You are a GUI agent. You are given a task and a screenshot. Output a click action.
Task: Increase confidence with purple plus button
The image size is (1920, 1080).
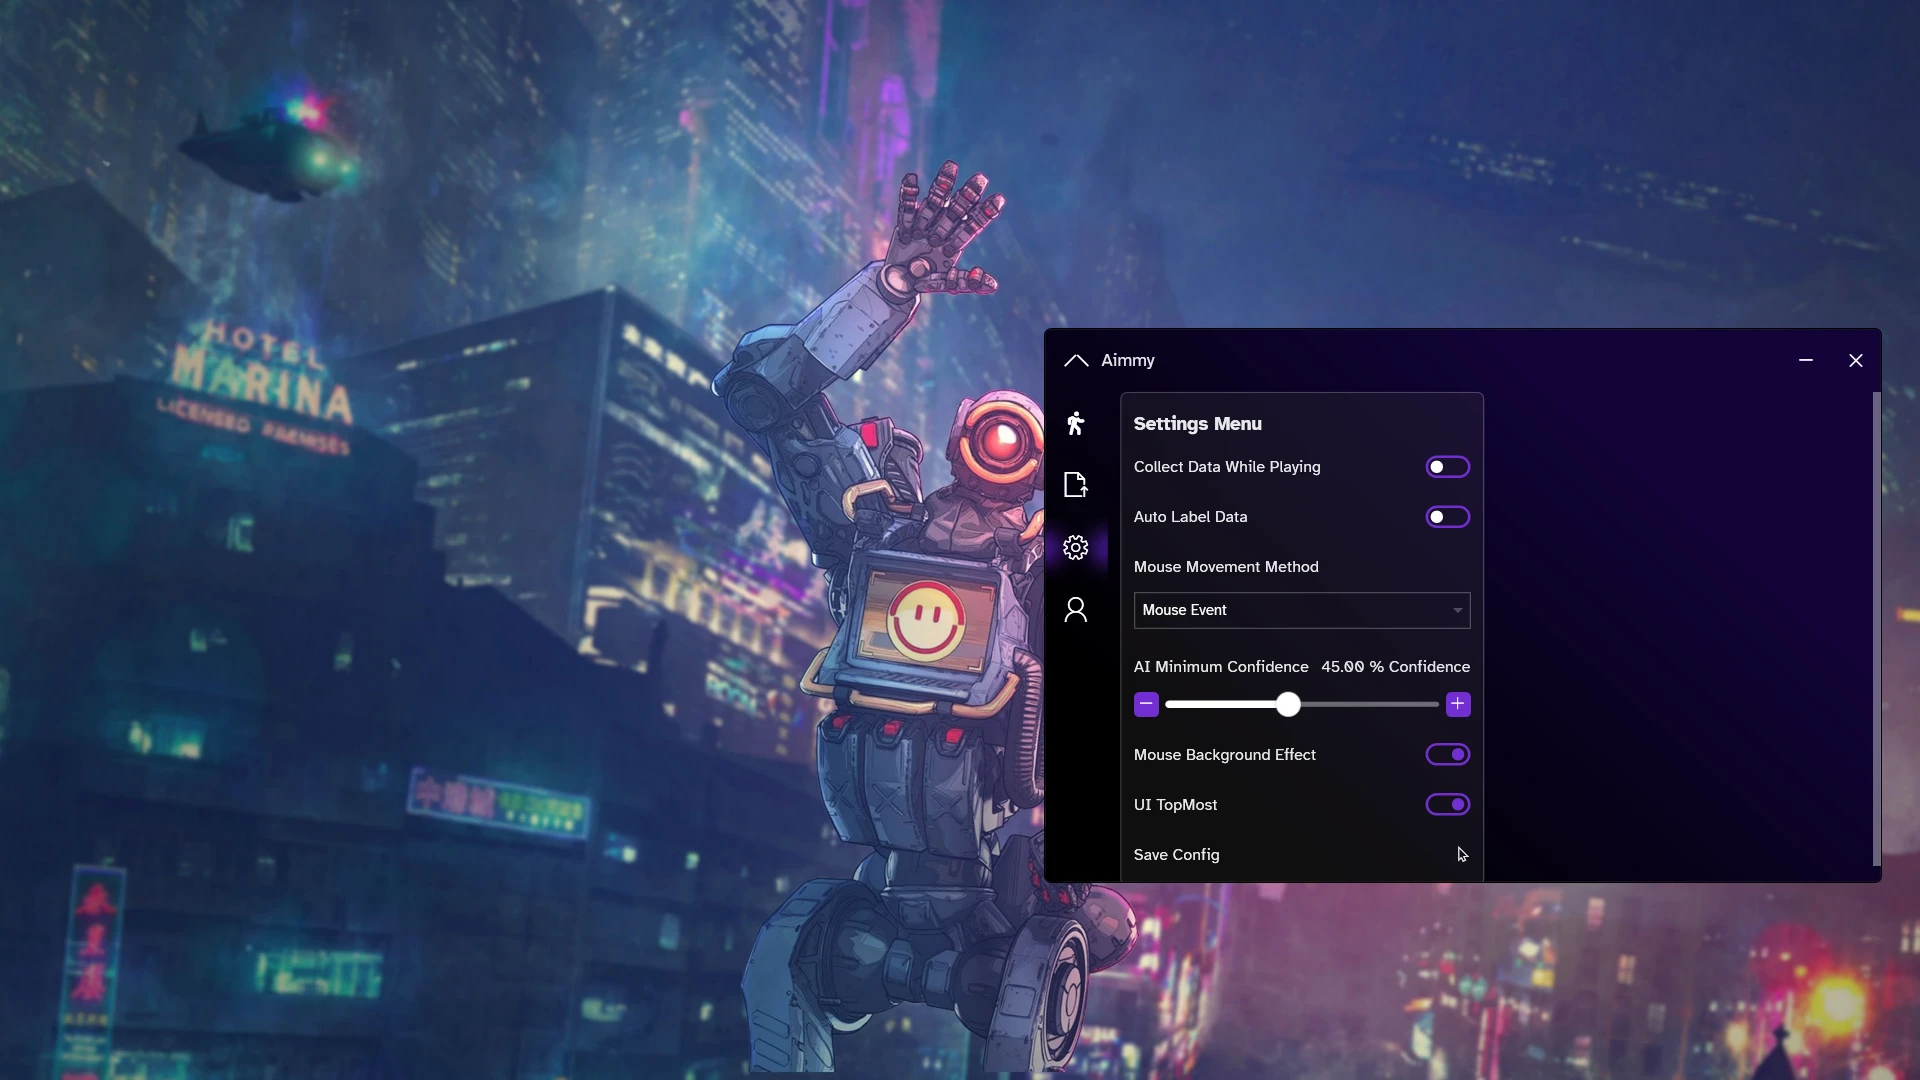point(1458,705)
